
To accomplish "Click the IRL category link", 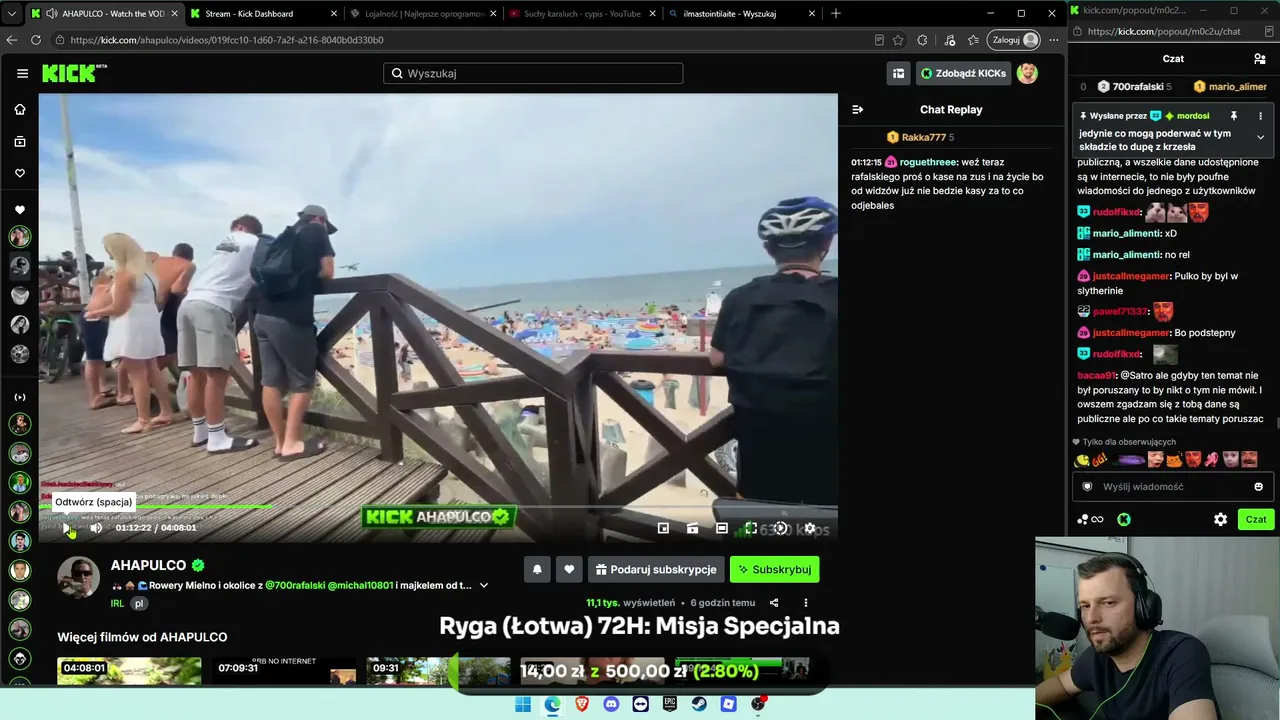I will point(118,604).
